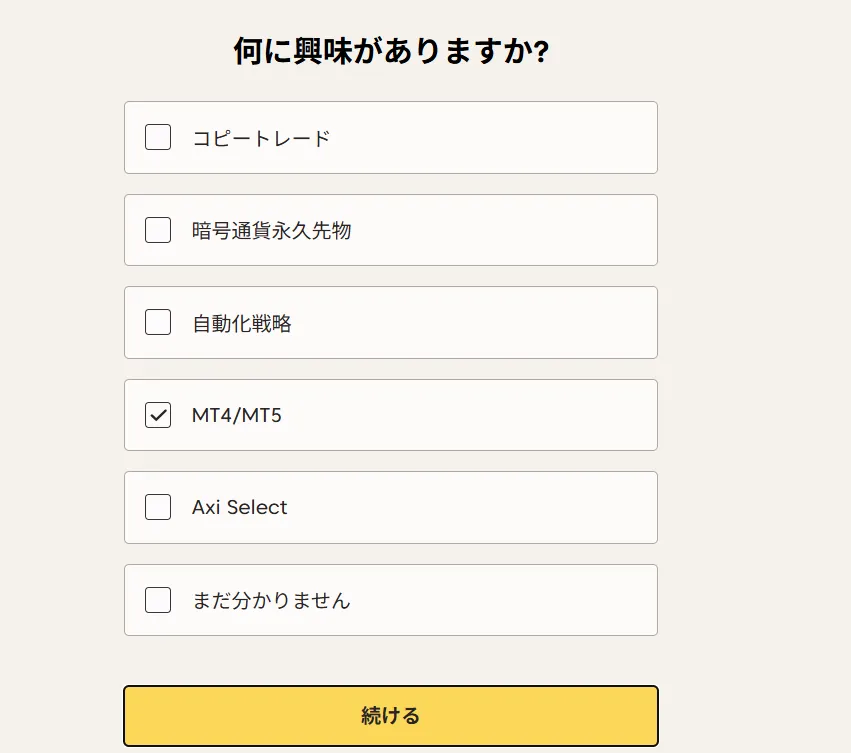Click the Axi Select text label
The width and height of the screenshot is (851, 753).
point(237,507)
